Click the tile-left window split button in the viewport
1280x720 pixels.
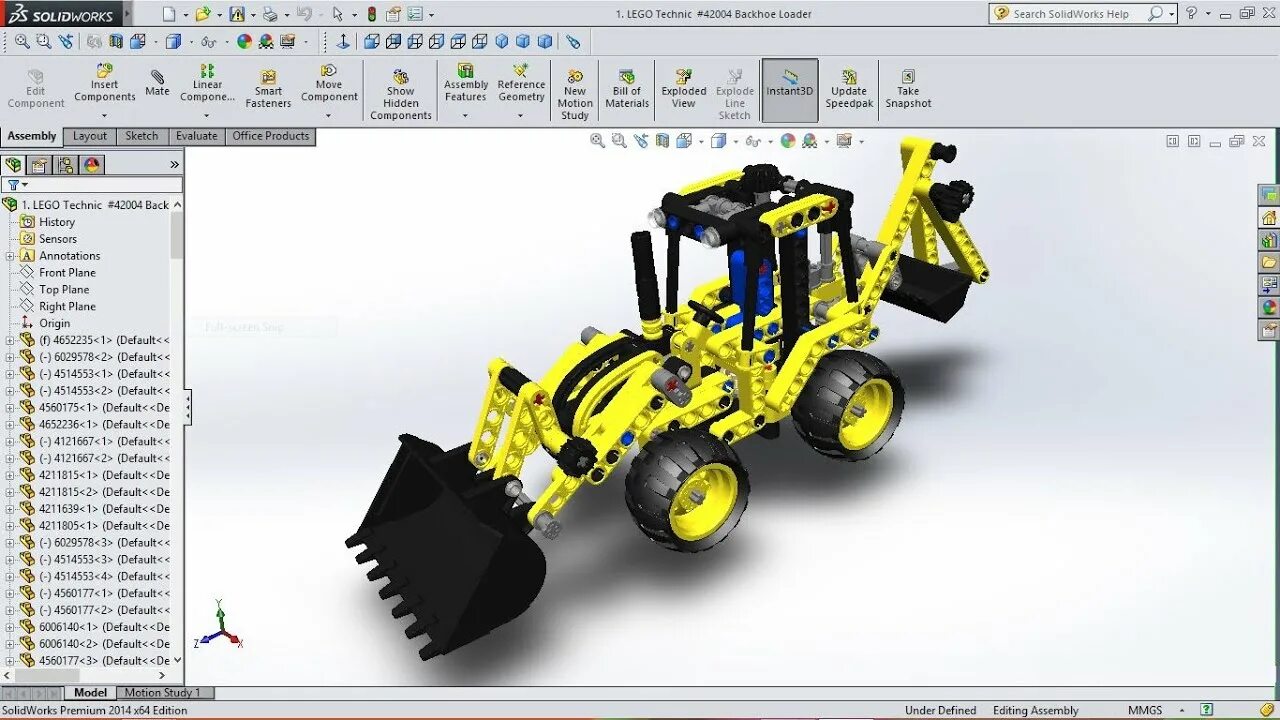1172,141
